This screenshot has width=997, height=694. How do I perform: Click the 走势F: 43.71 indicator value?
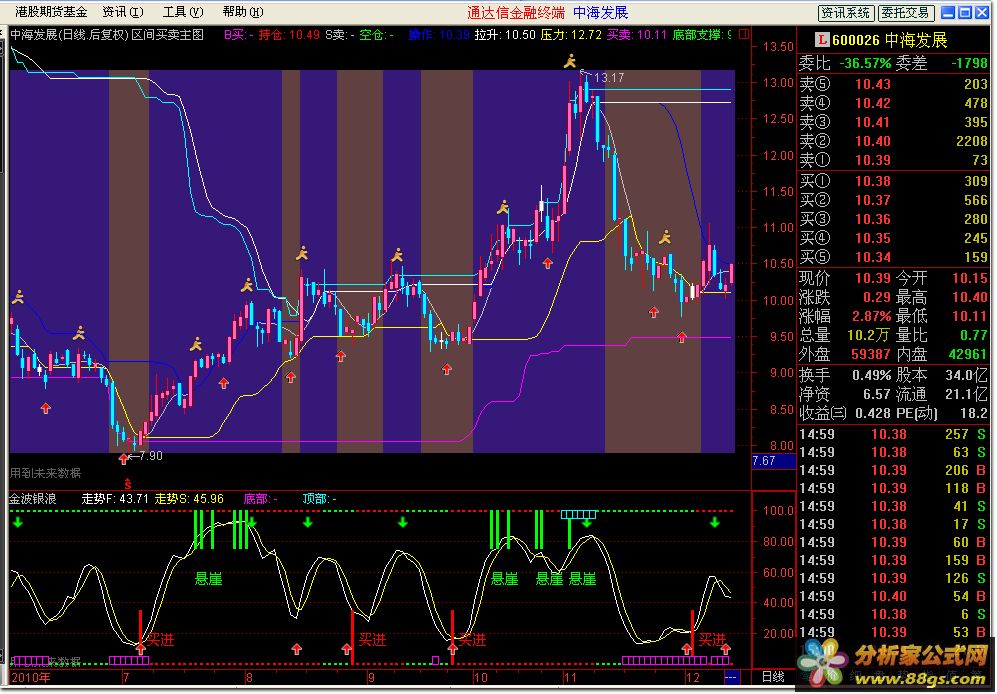point(115,499)
